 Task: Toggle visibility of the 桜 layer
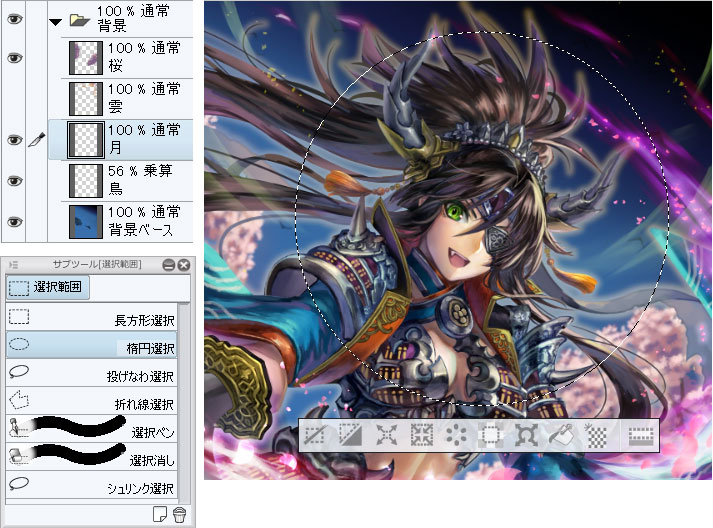(14, 58)
